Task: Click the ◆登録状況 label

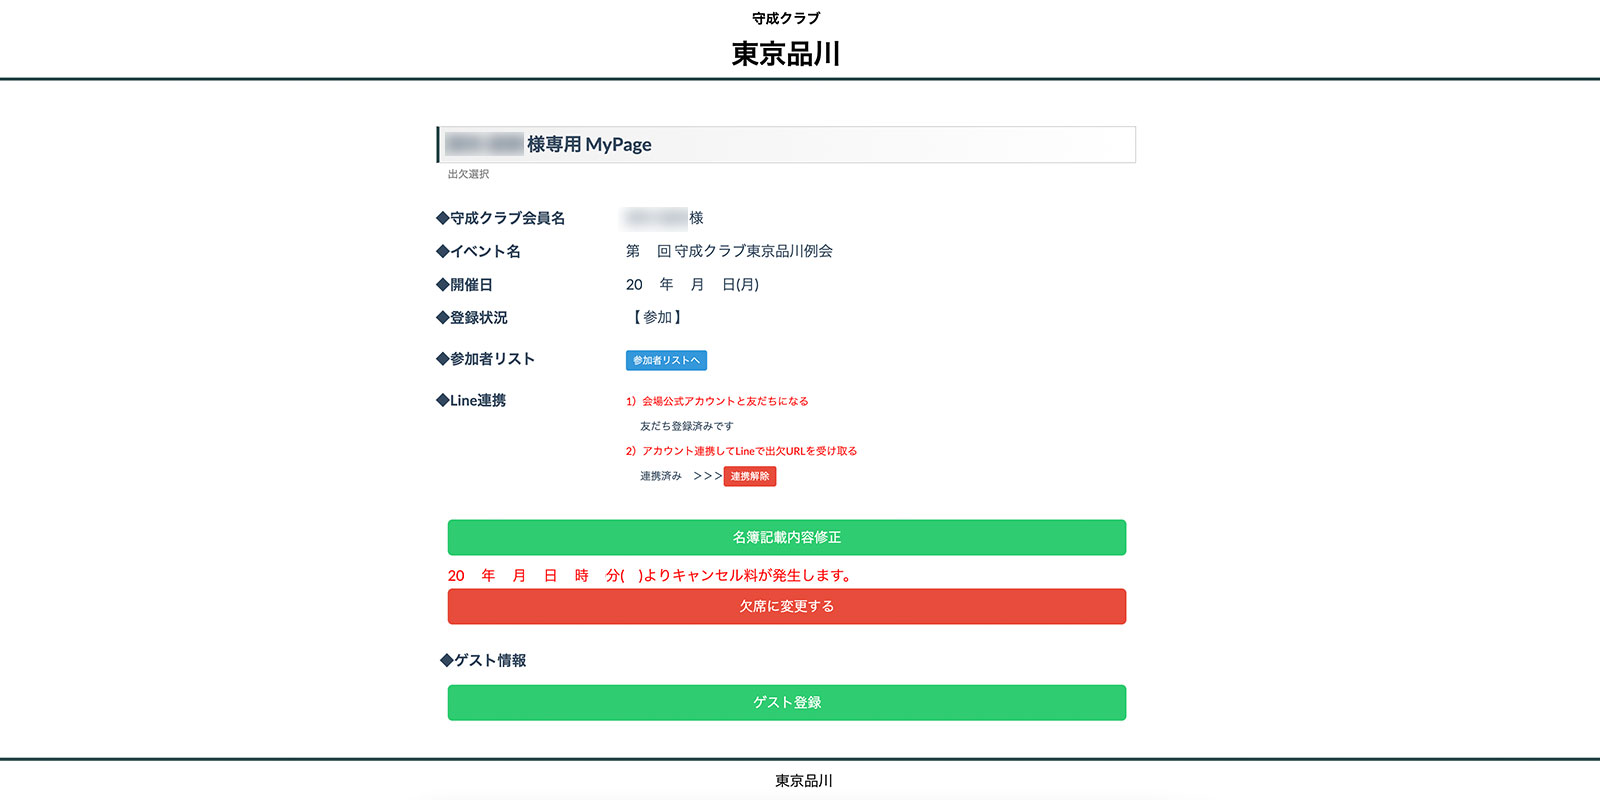Action: (472, 317)
